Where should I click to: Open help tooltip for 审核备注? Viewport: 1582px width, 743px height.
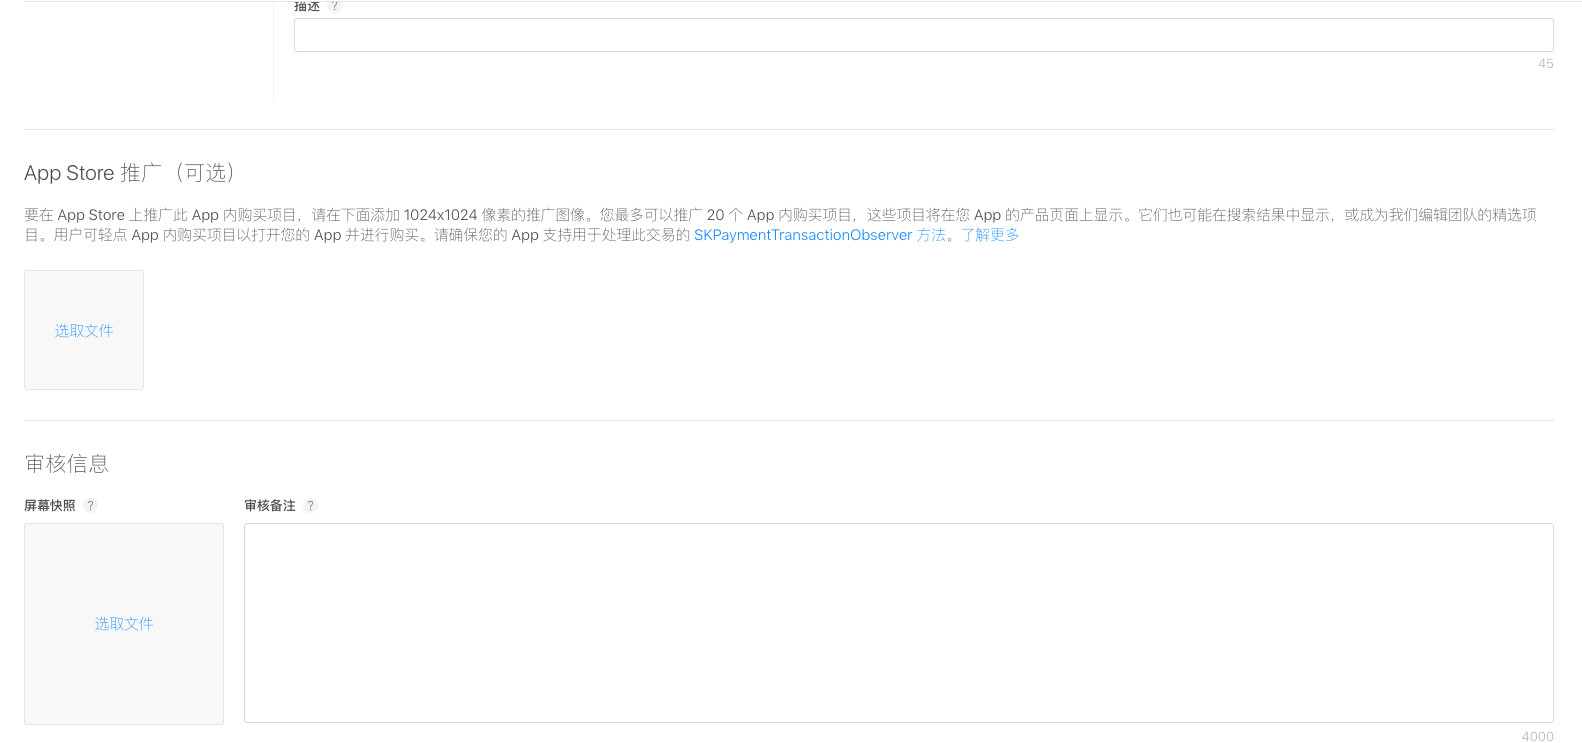pyautogui.click(x=311, y=506)
